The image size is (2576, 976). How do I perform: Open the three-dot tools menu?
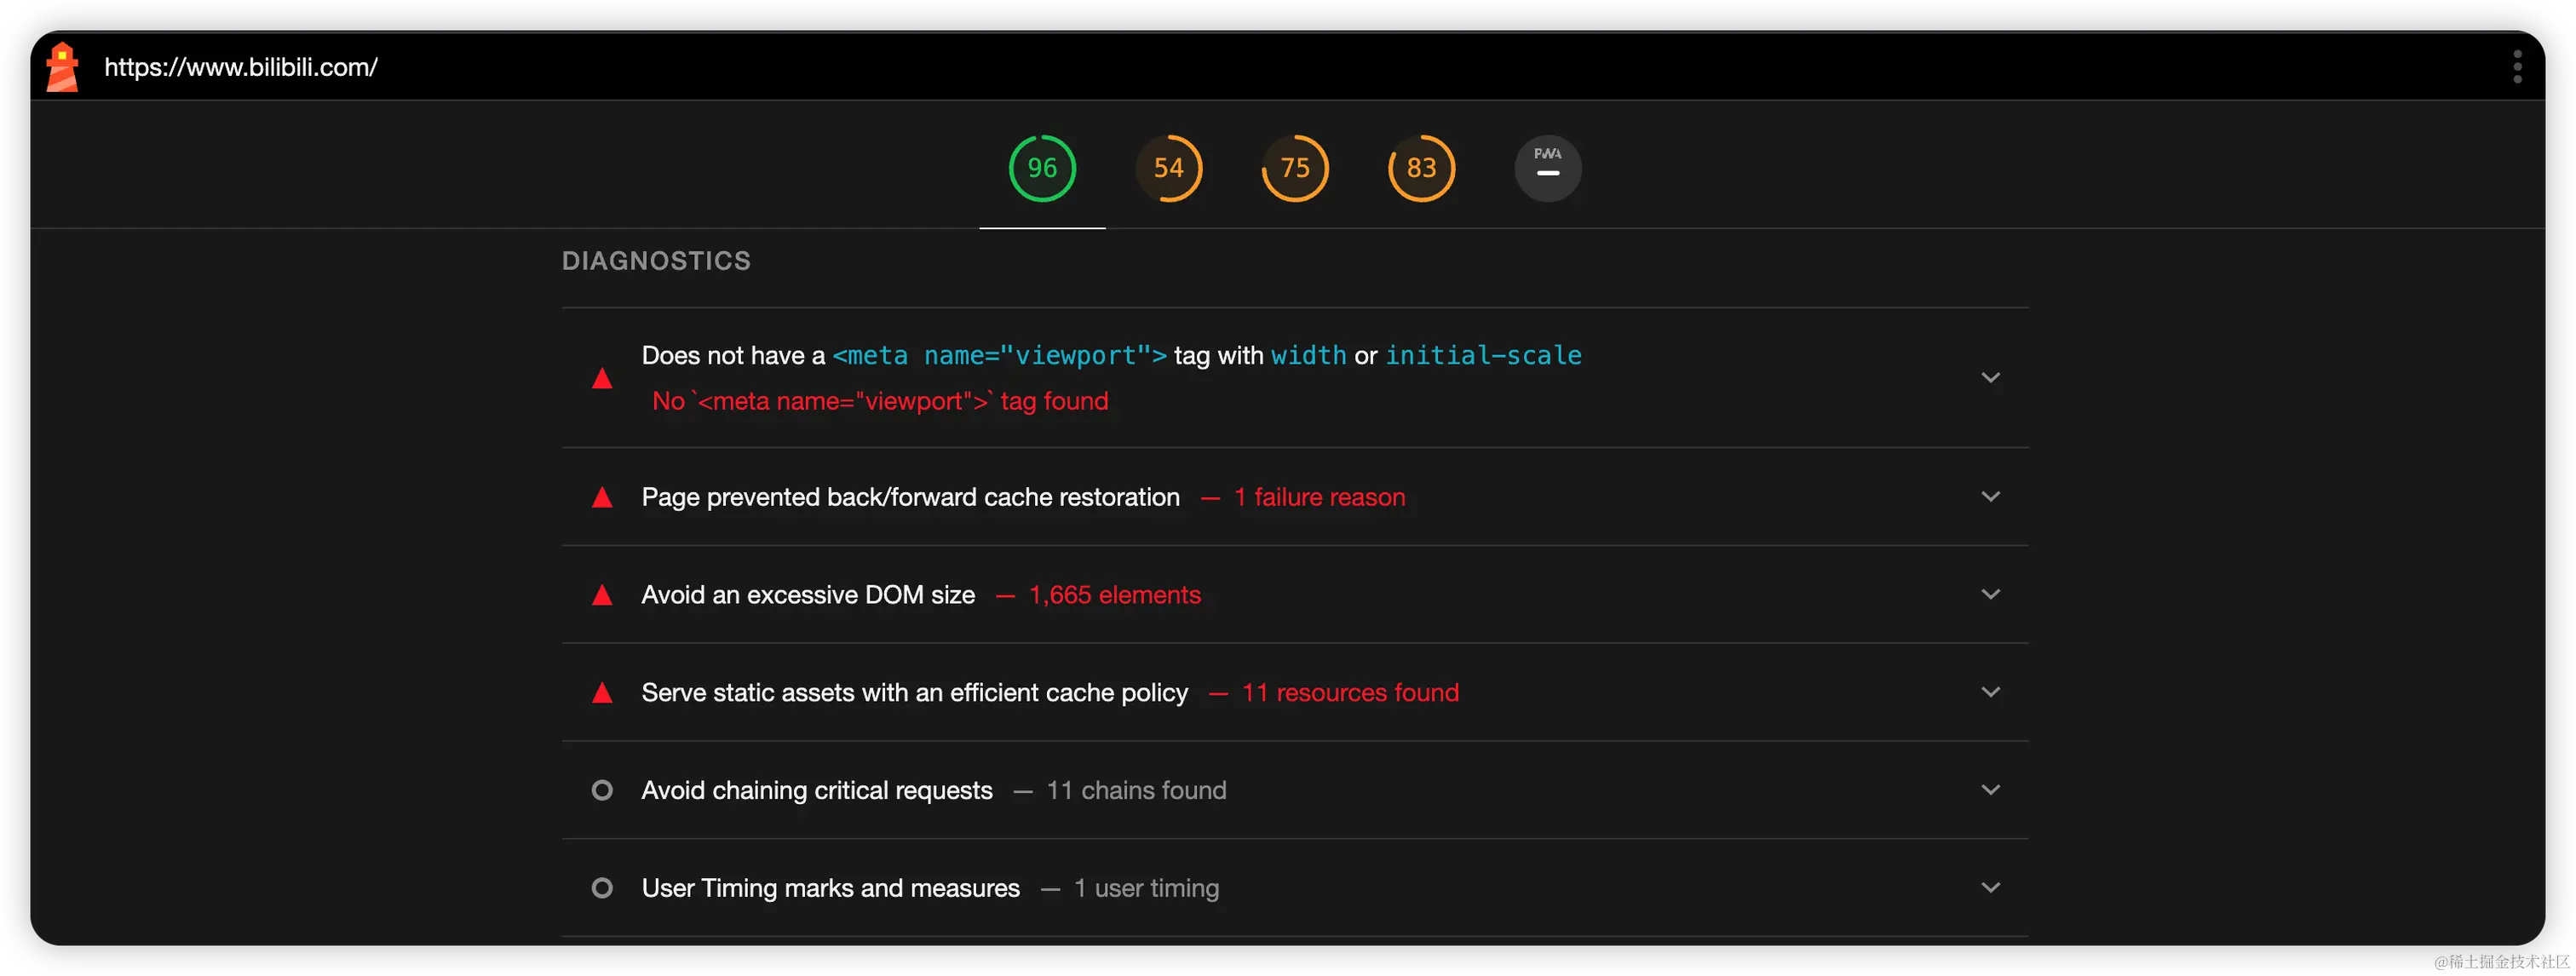click(2517, 67)
